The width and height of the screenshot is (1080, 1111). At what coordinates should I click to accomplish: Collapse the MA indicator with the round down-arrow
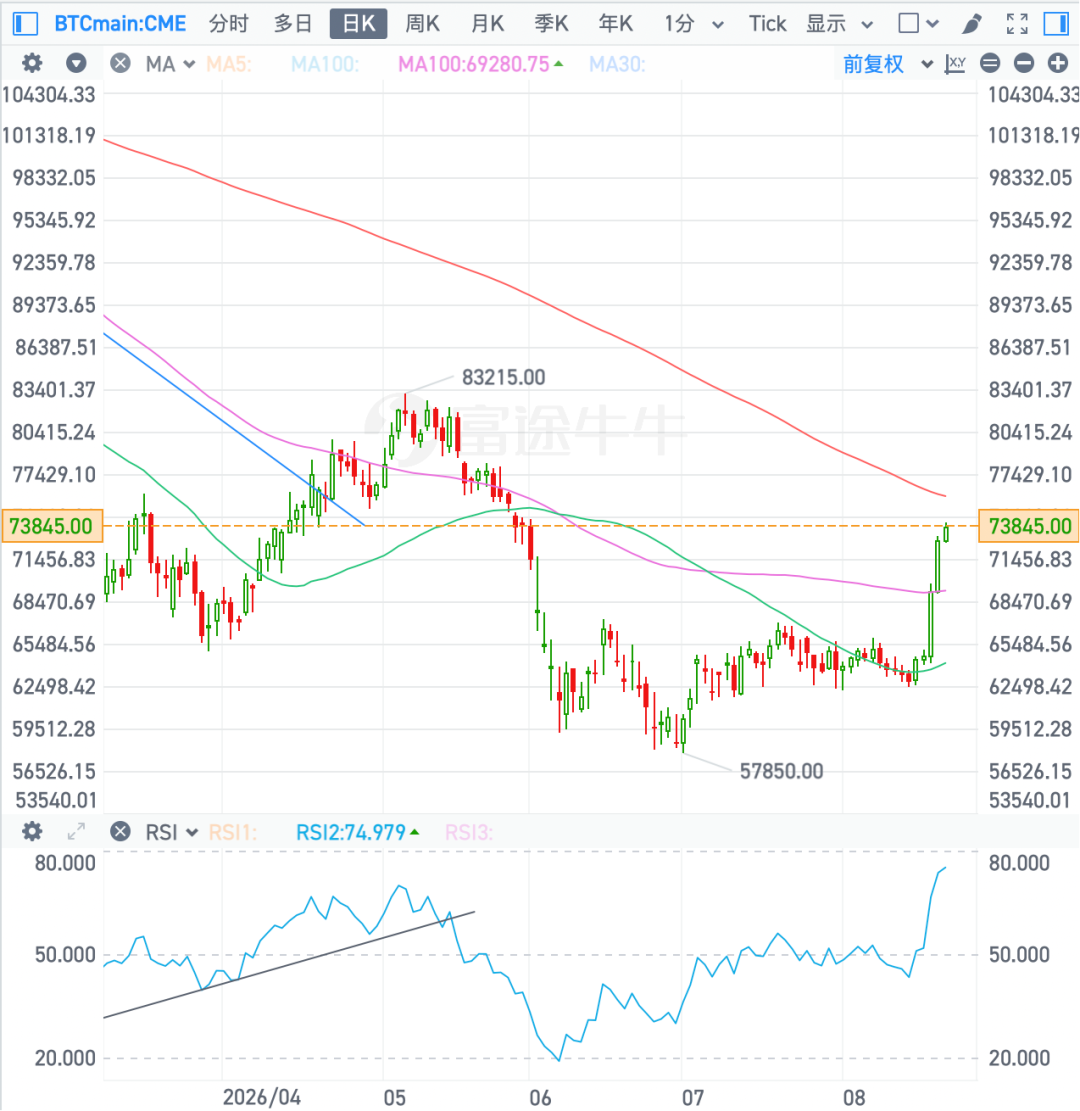pos(76,64)
